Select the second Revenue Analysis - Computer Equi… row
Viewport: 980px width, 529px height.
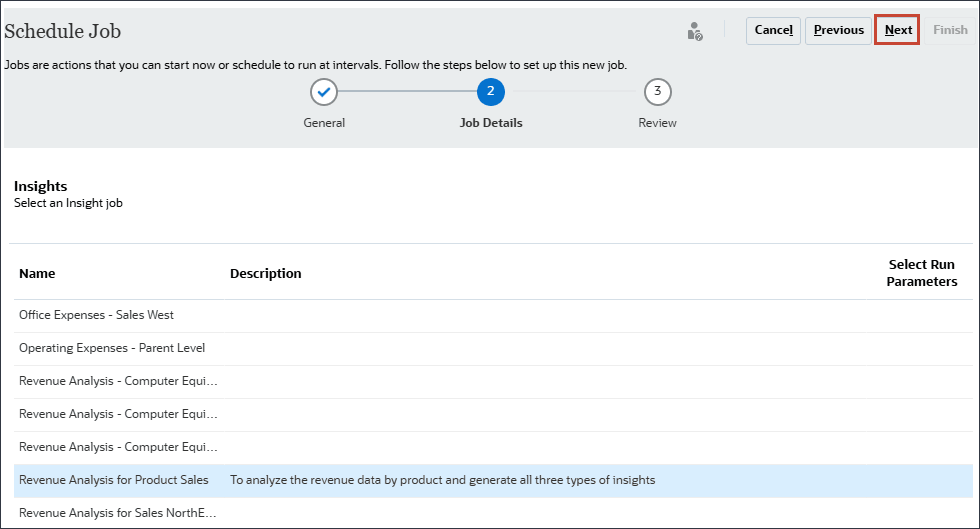pos(118,414)
